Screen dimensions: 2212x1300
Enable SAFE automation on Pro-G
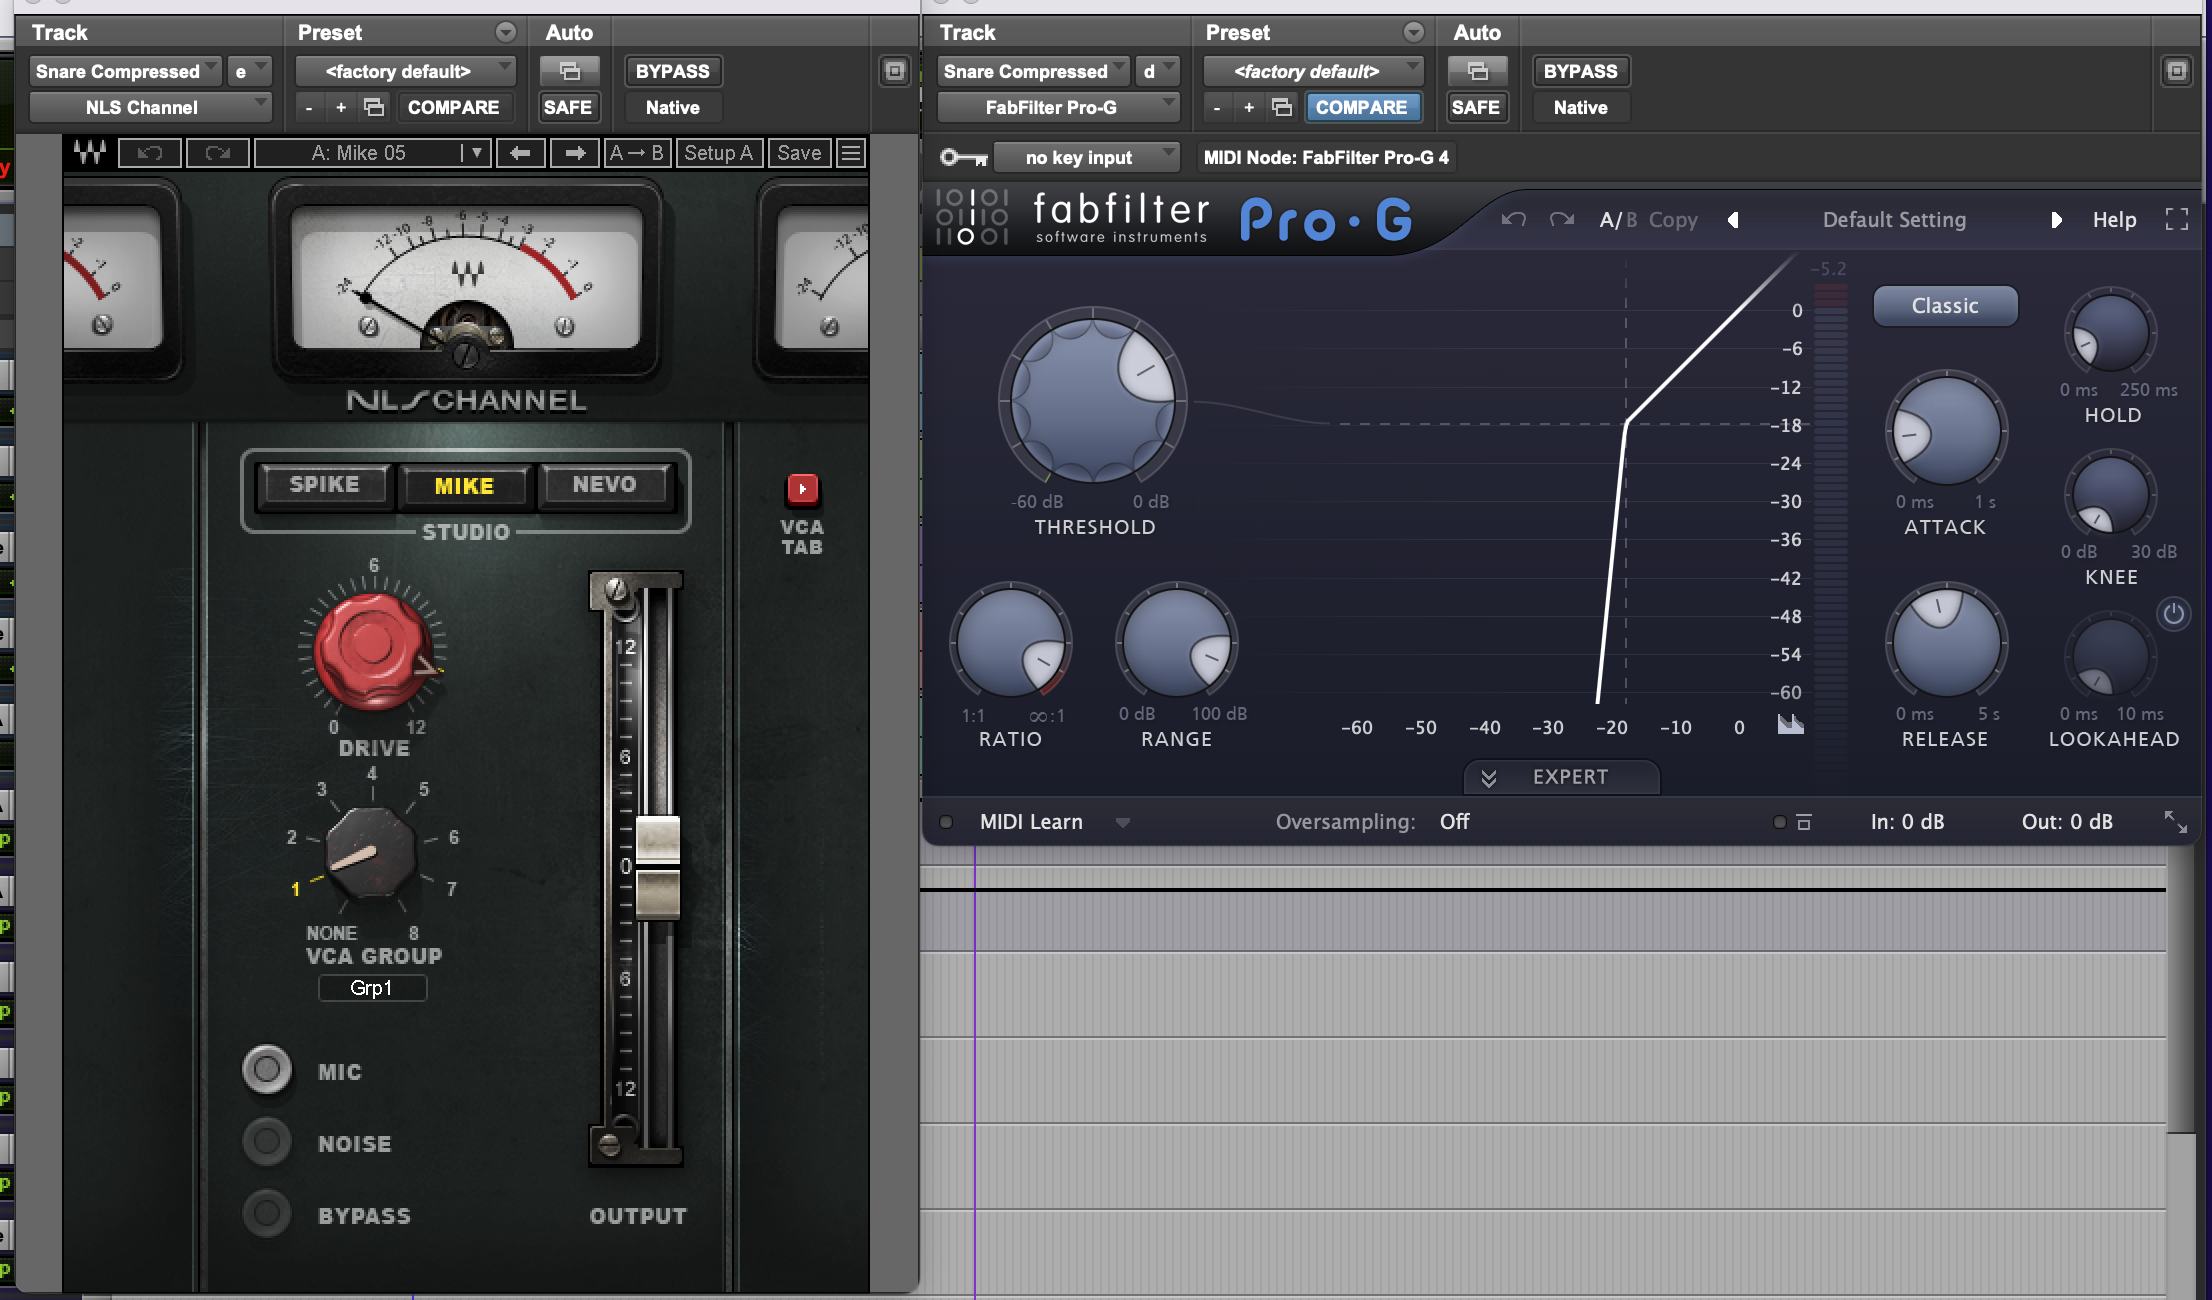point(1476,107)
